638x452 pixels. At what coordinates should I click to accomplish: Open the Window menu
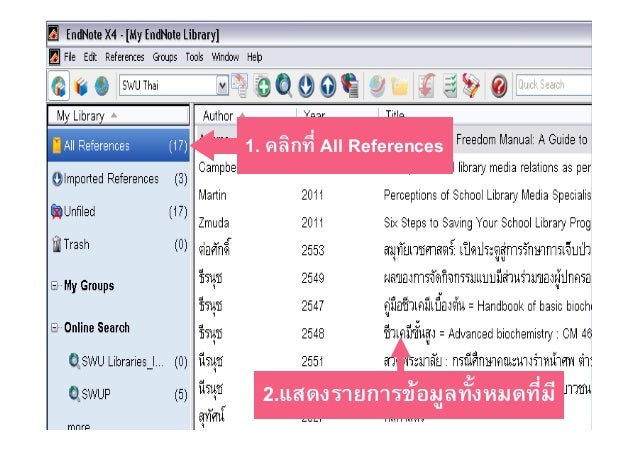tap(225, 57)
